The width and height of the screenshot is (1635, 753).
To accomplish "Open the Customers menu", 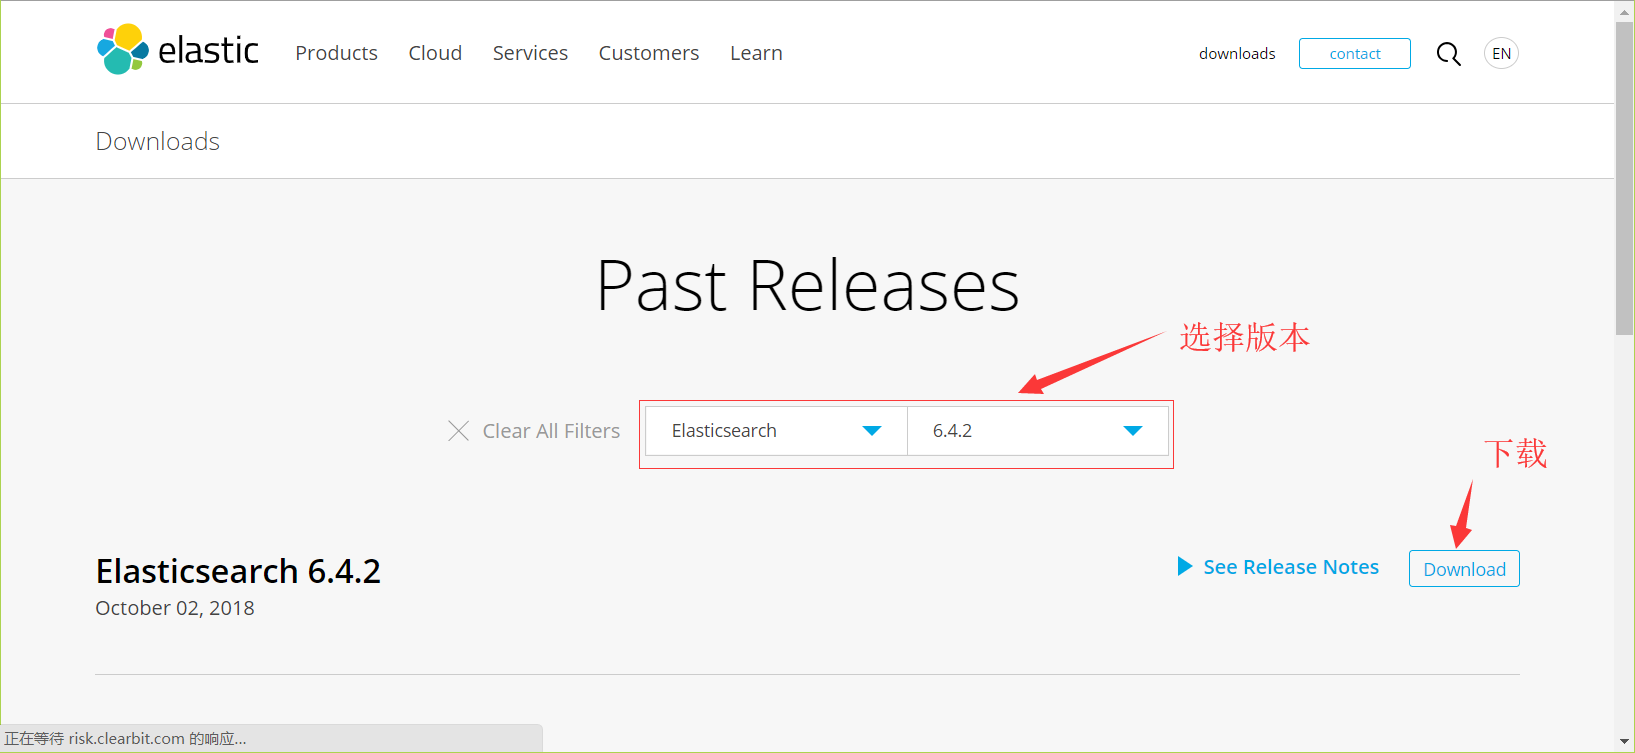I will (x=649, y=53).
